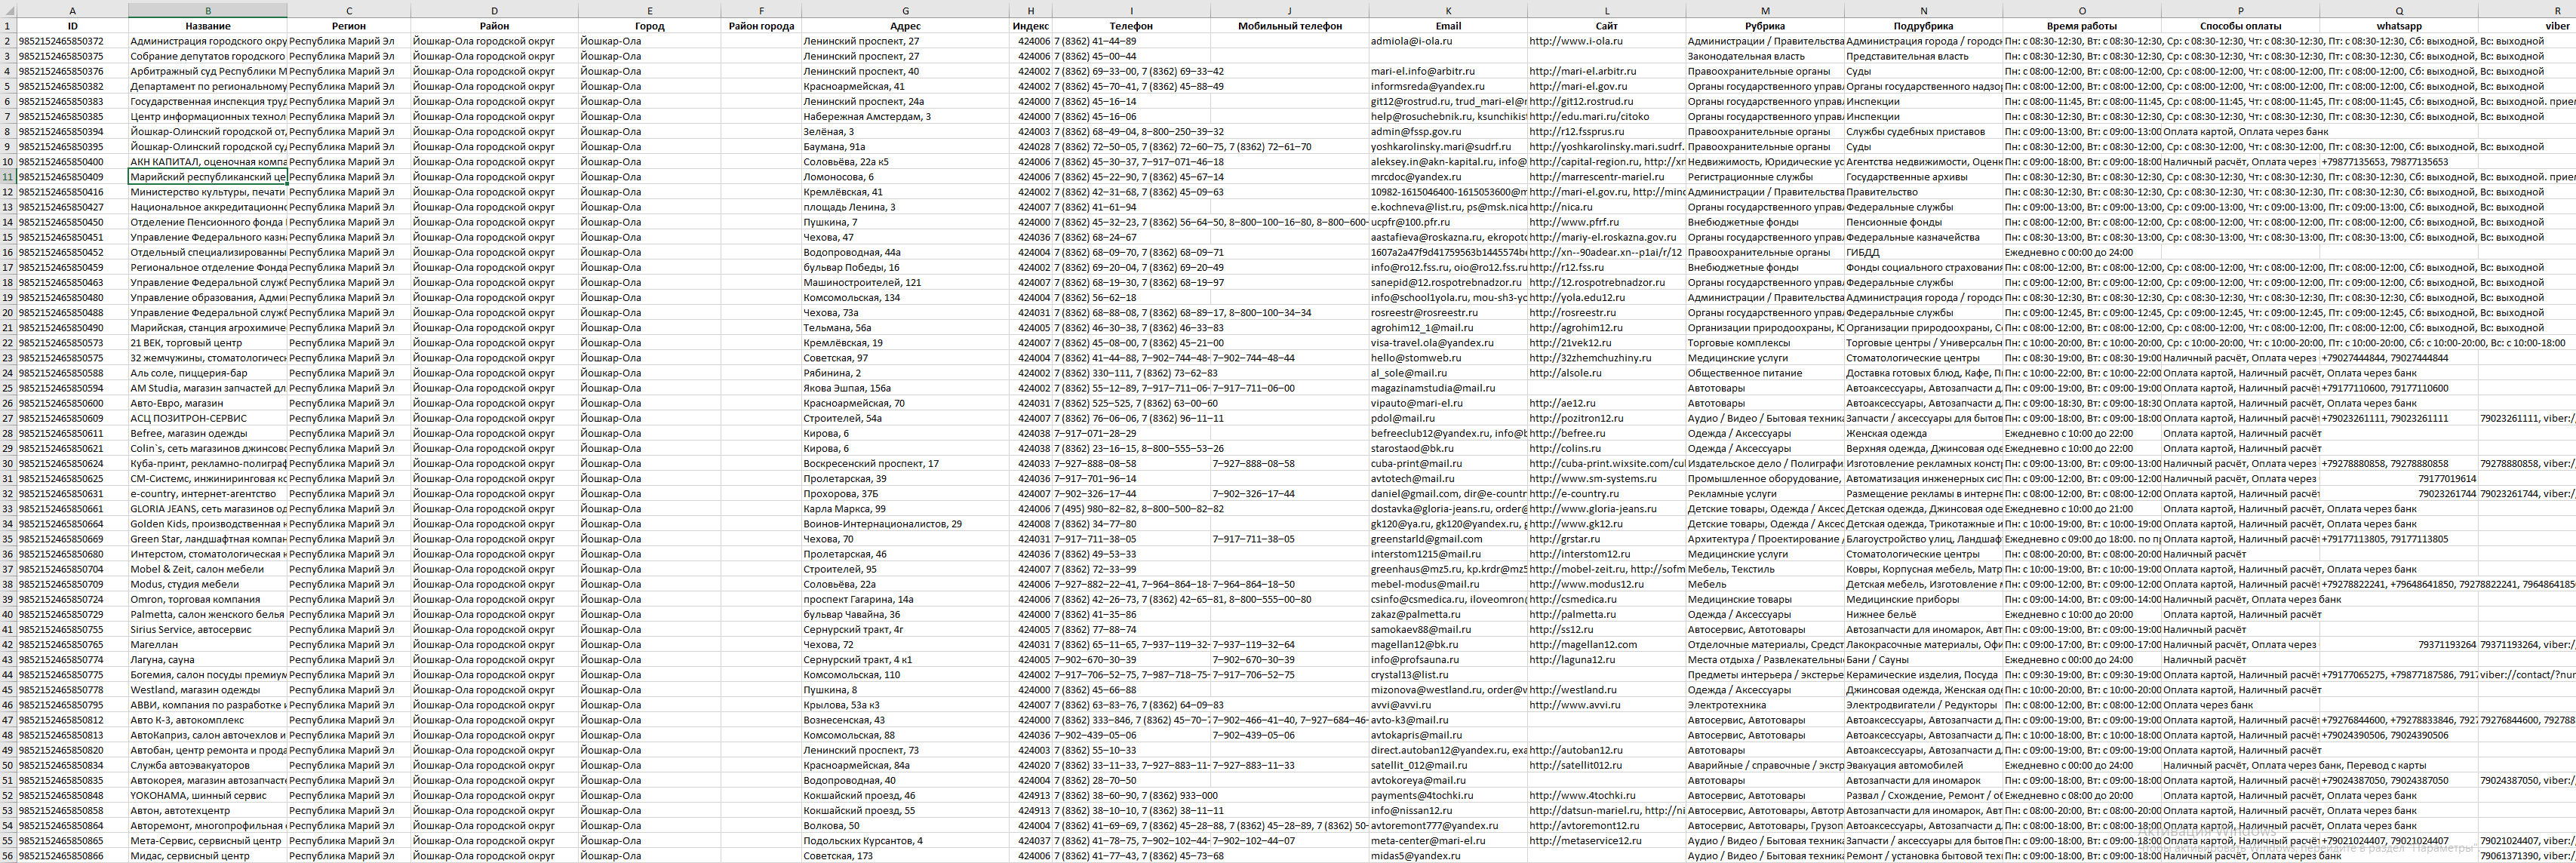The image size is (2576, 863).
Task: Click the 'Регион' header cell
Action: click(349, 26)
